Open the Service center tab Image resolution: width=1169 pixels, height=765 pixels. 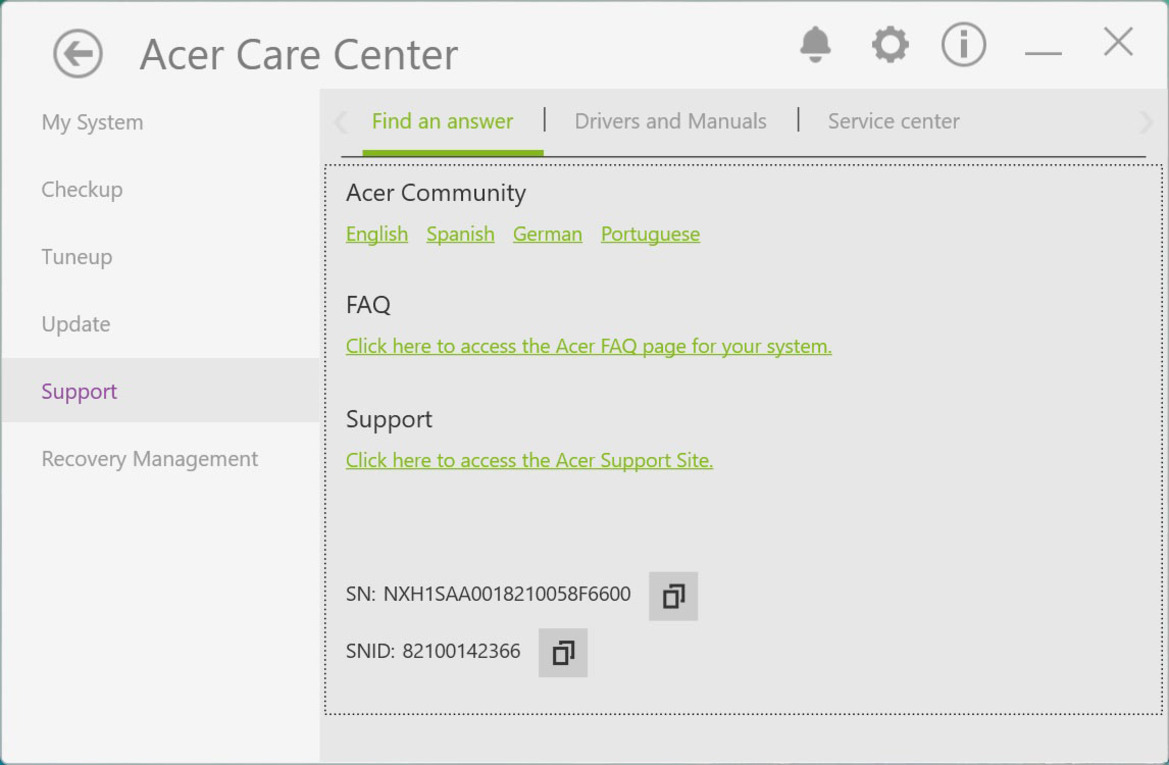pos(893,121)
